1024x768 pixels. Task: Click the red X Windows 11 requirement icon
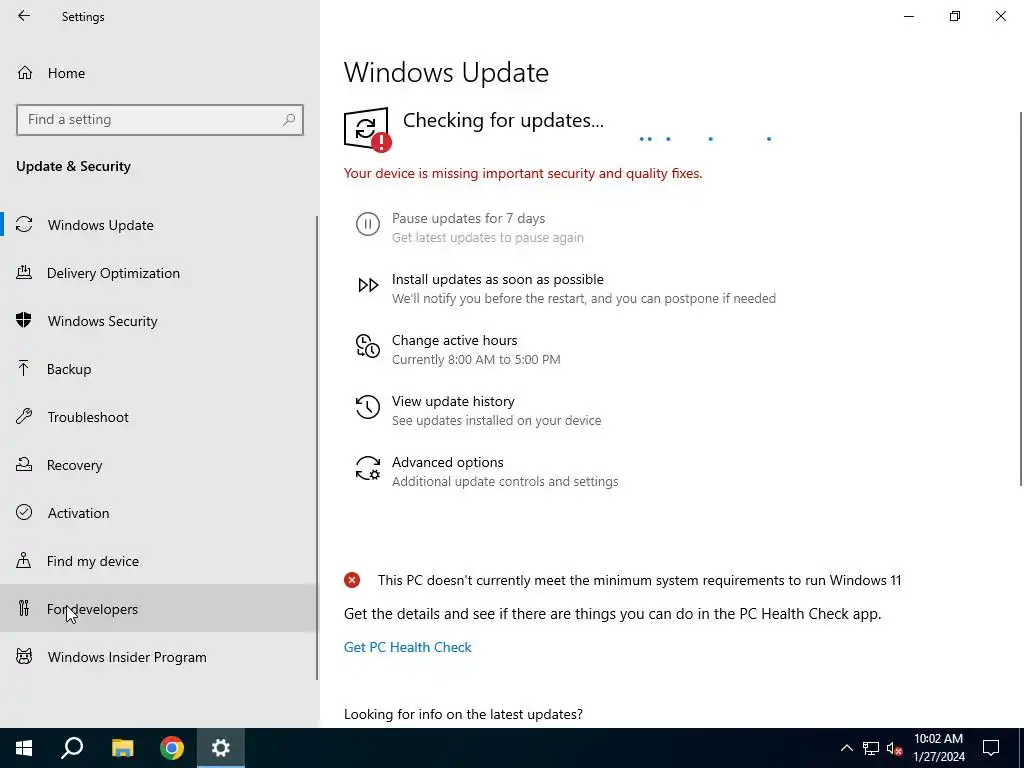[x=352, y=580]
